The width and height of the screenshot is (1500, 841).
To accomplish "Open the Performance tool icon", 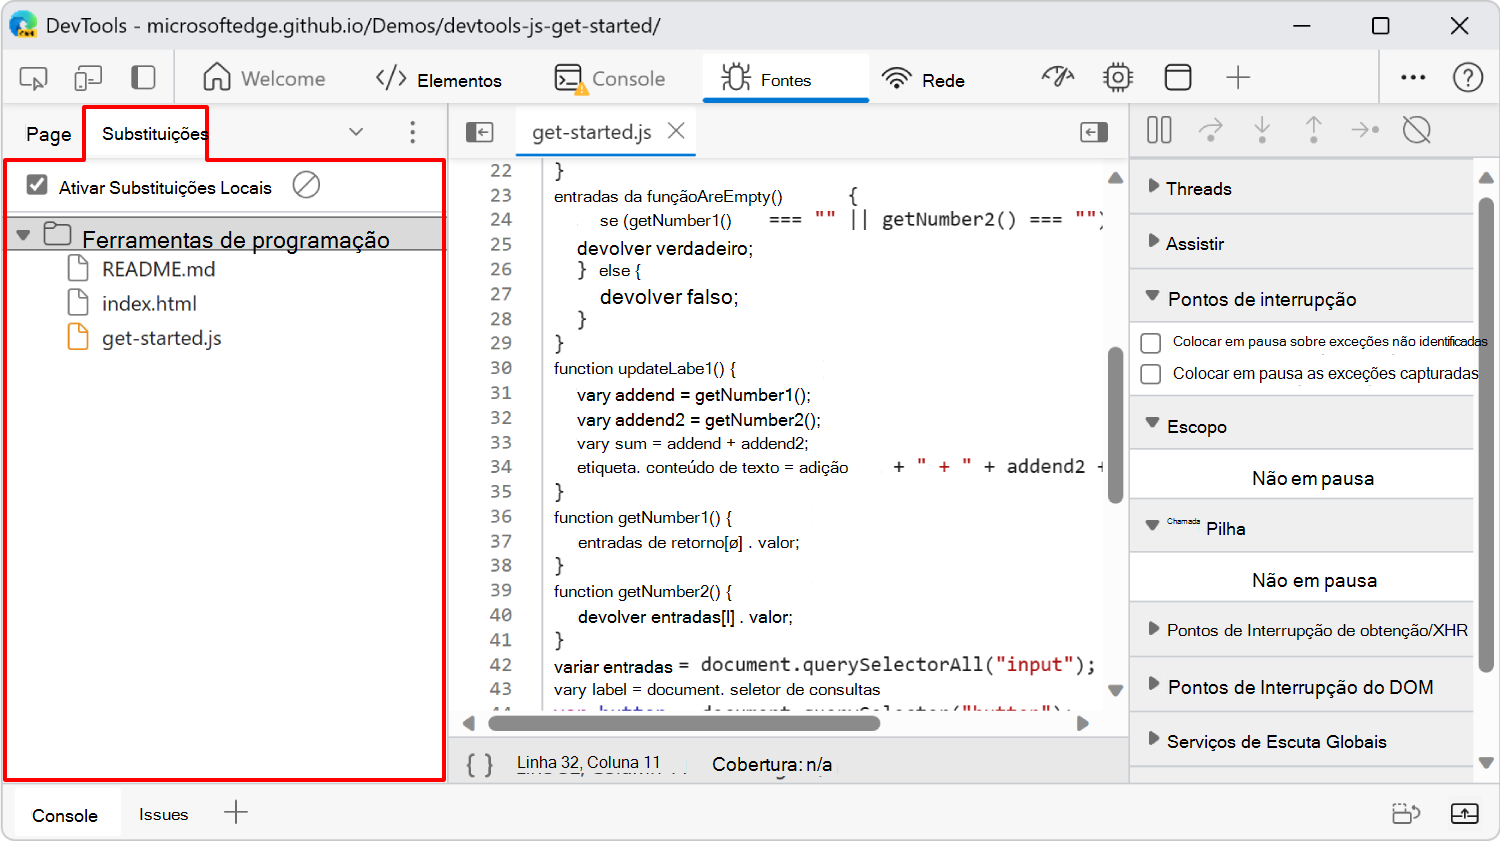I will point(1058,78).
